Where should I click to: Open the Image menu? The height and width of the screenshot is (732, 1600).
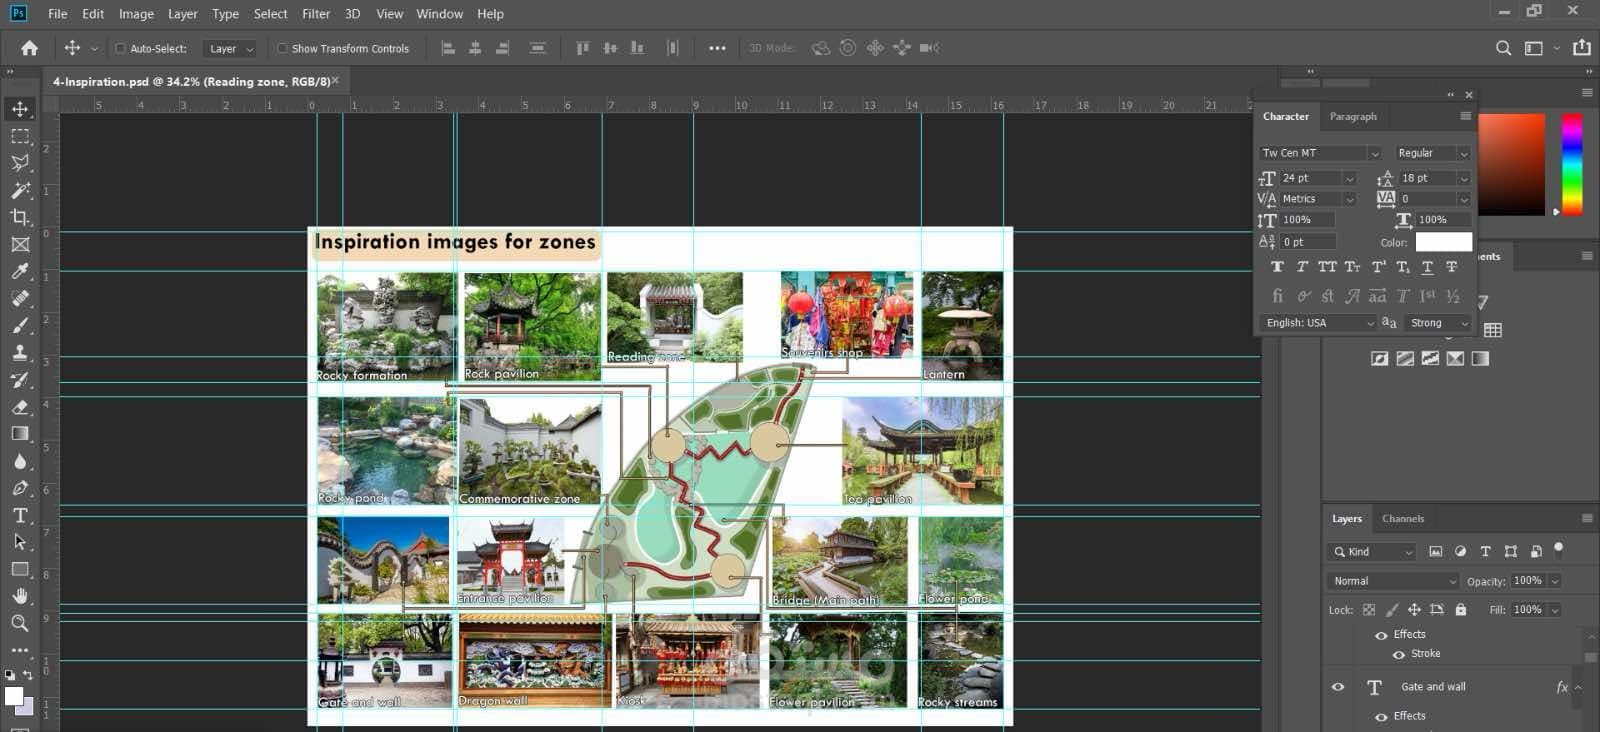tap(136, 14)
